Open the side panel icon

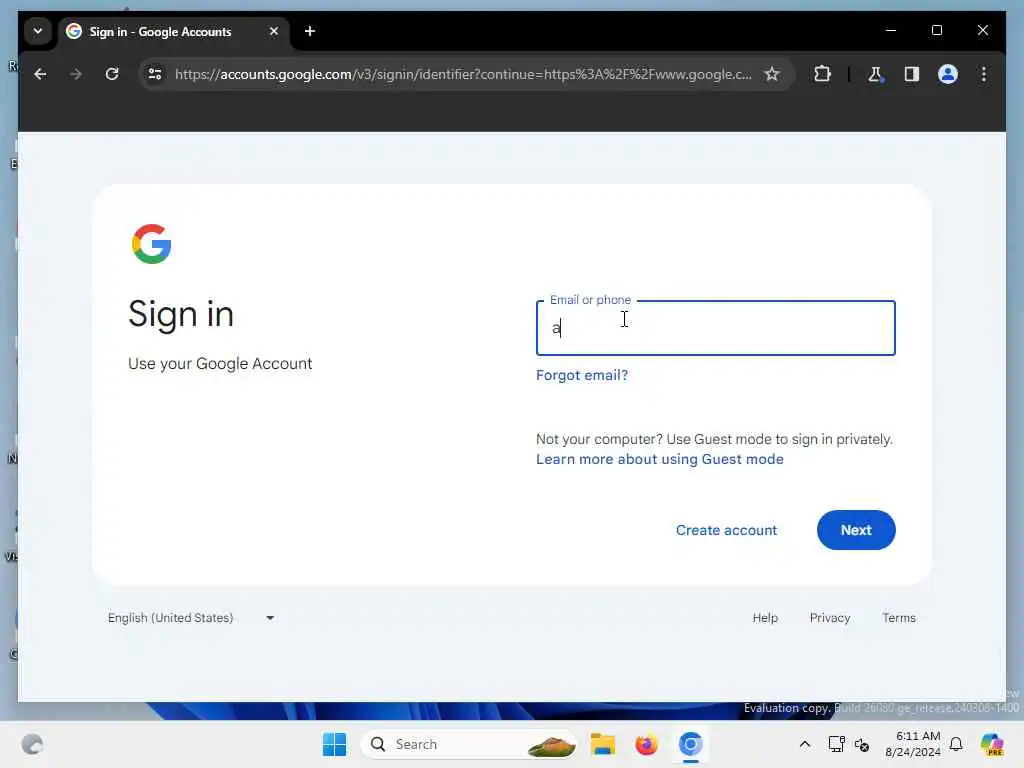click(x=912, y=74)
